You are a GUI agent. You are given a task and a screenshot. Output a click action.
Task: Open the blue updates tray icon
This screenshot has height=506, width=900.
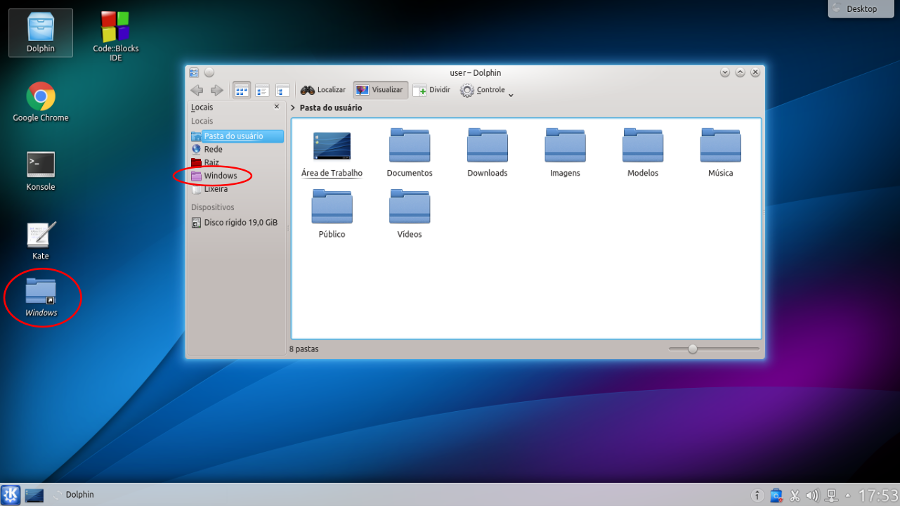coord(776,495)
